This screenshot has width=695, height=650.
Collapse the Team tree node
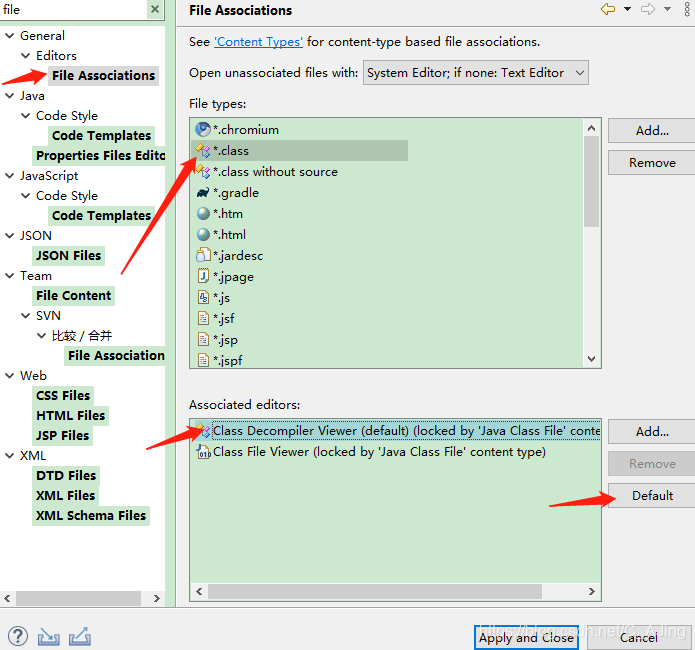[9, 276]
